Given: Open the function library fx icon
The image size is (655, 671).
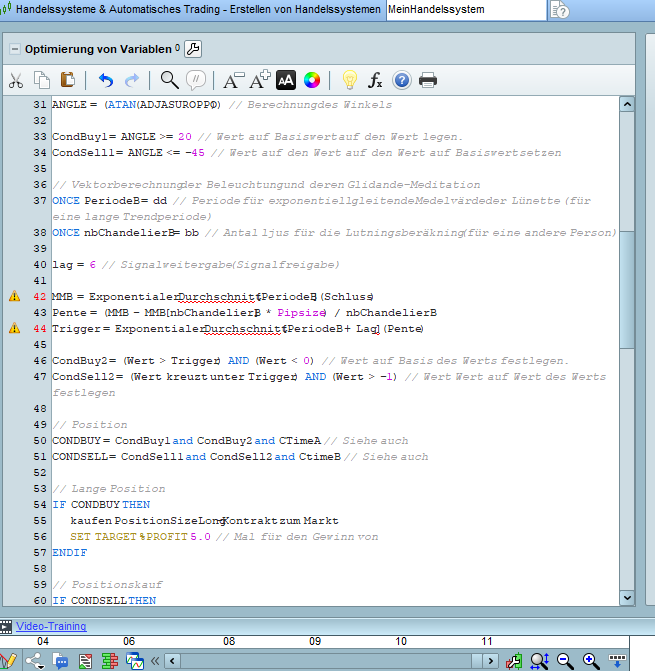Looking at the screenshot, I should pyautogui.click(x=376, y=80).
